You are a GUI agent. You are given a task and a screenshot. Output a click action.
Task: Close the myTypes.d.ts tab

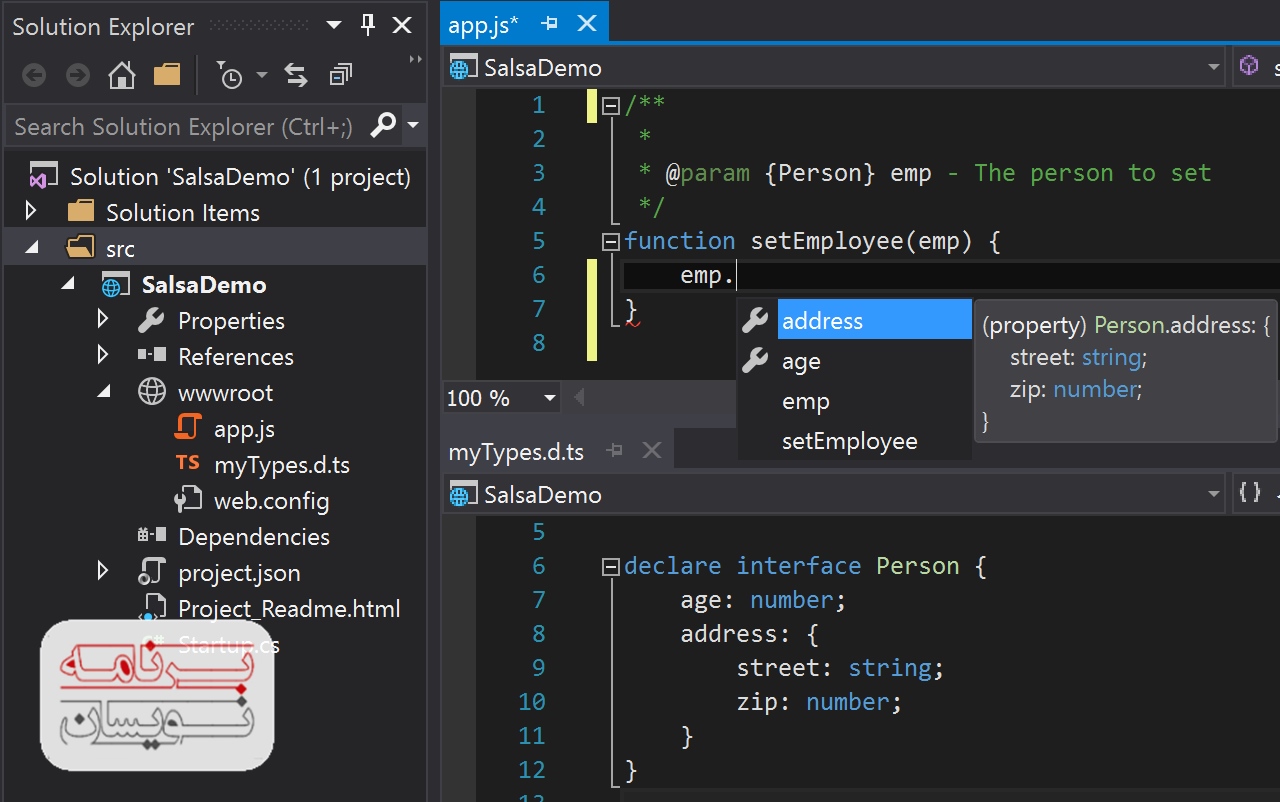652,451
